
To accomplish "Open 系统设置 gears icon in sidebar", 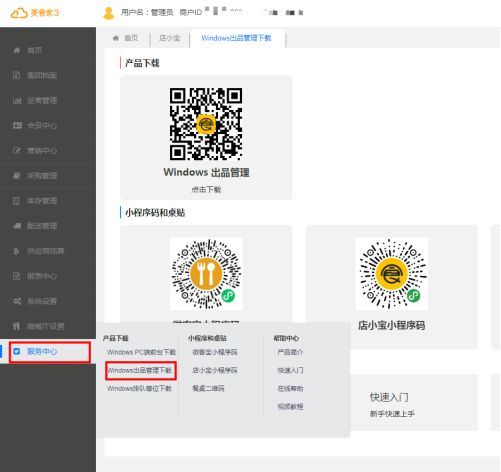I will point(17,301).
